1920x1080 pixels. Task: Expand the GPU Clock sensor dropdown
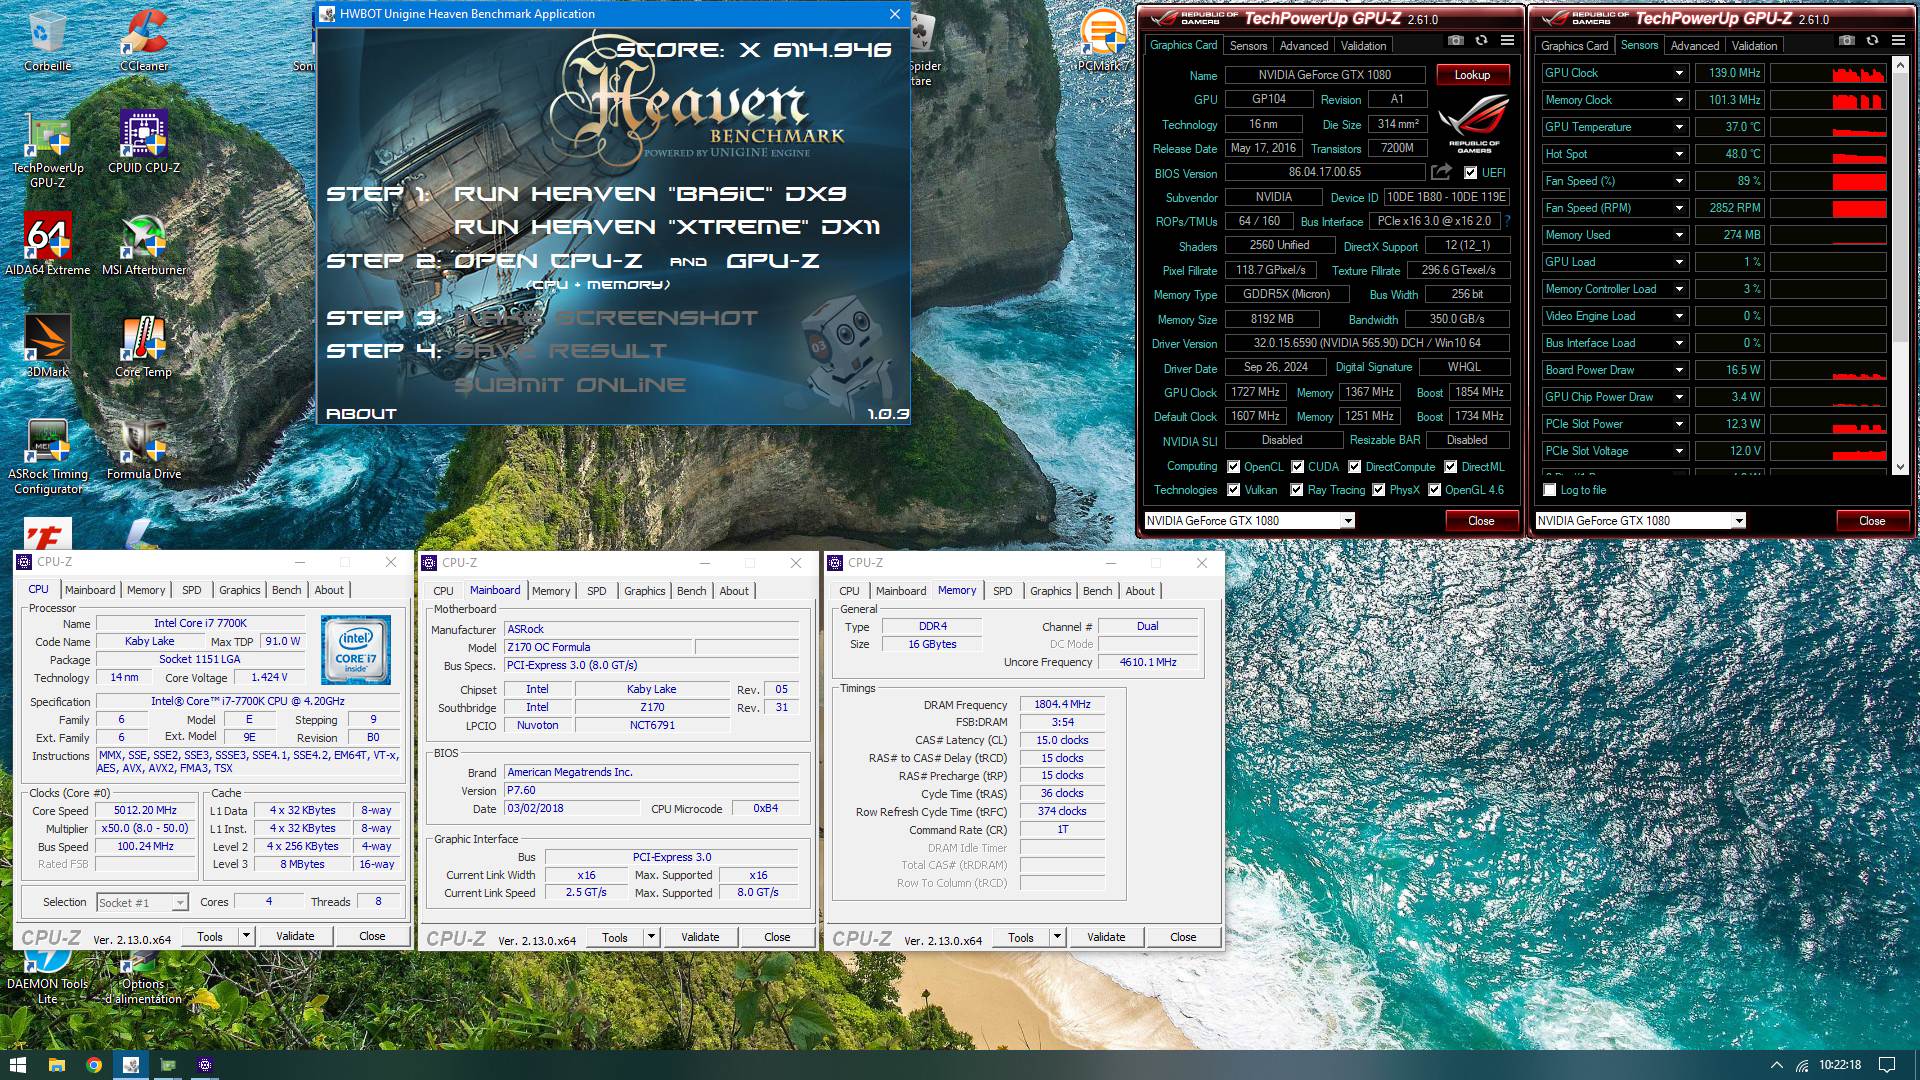pos(1679,73)
